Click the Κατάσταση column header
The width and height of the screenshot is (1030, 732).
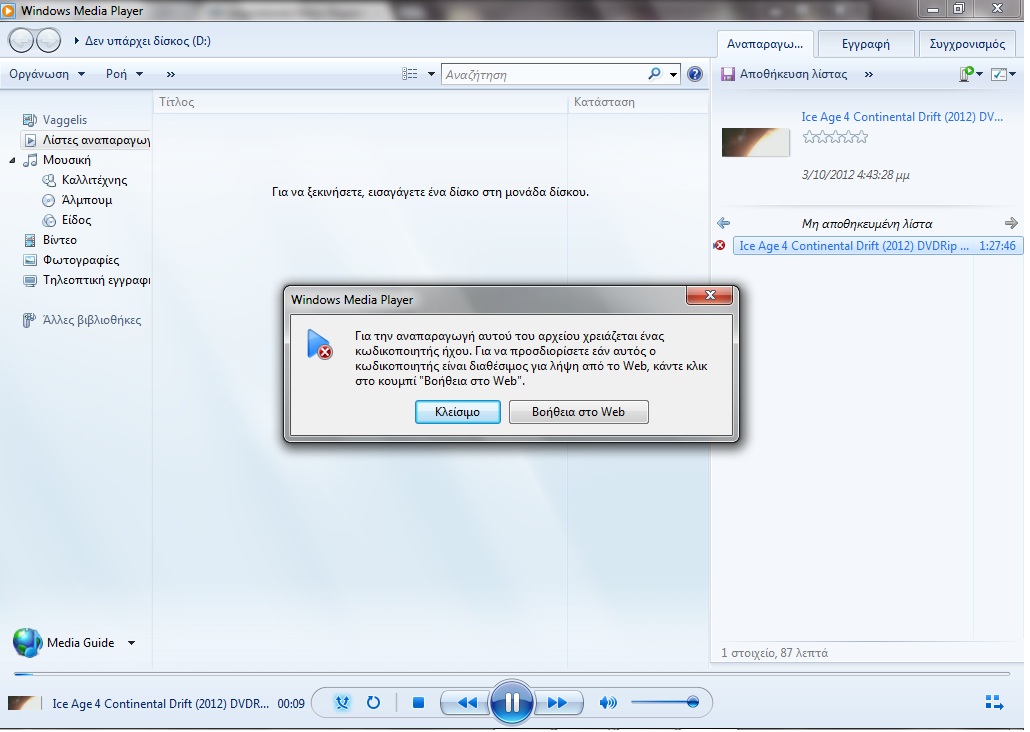[x=638, y=102]
